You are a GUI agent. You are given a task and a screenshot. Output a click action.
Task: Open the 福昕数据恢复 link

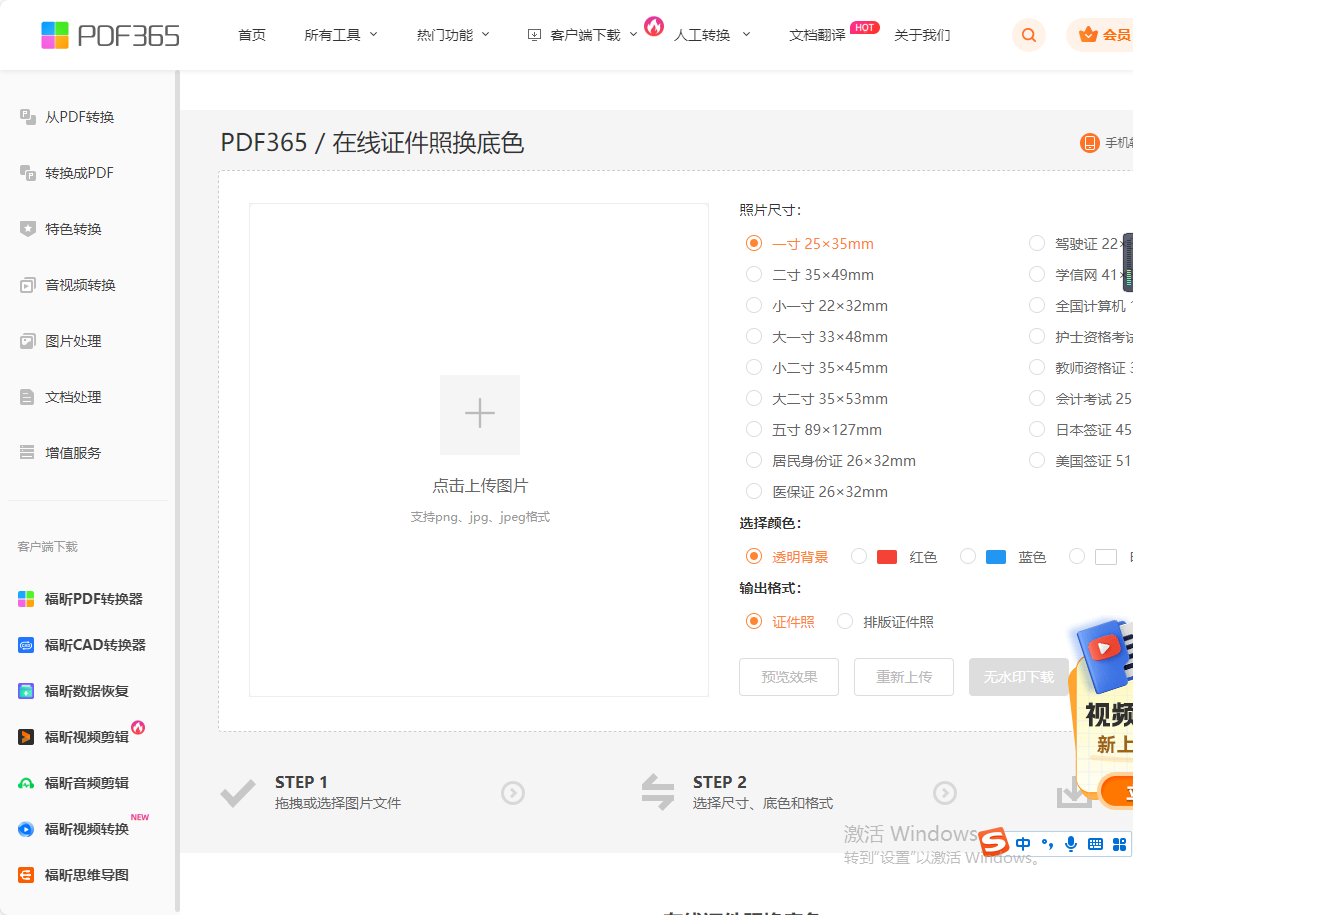pos(86,691)
